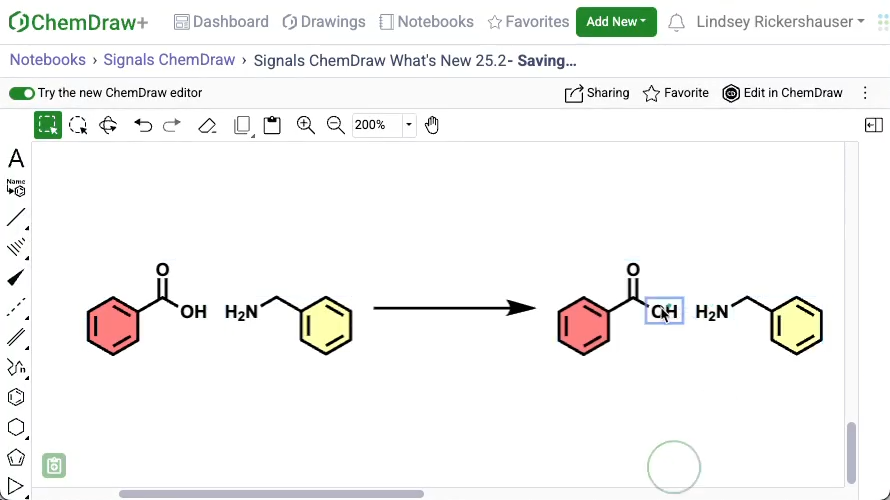Activate the Hand pan tool
890x500 pixels.
(432, 125)
